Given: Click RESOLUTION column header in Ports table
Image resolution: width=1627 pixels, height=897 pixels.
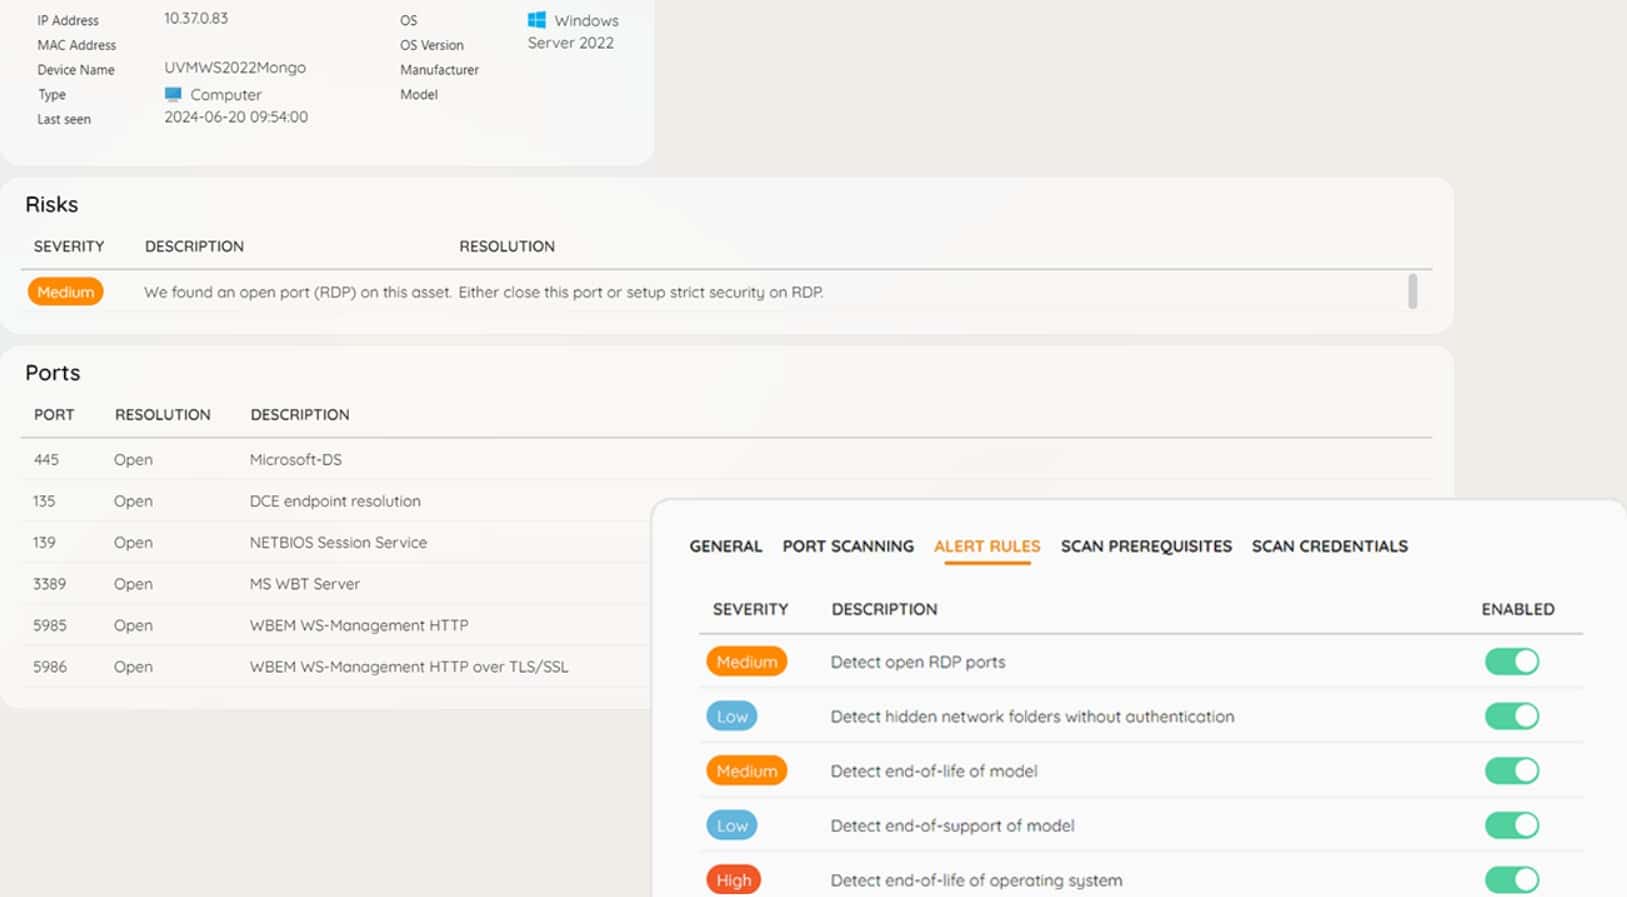Looking at the screenshot, I should pos(163,414).
